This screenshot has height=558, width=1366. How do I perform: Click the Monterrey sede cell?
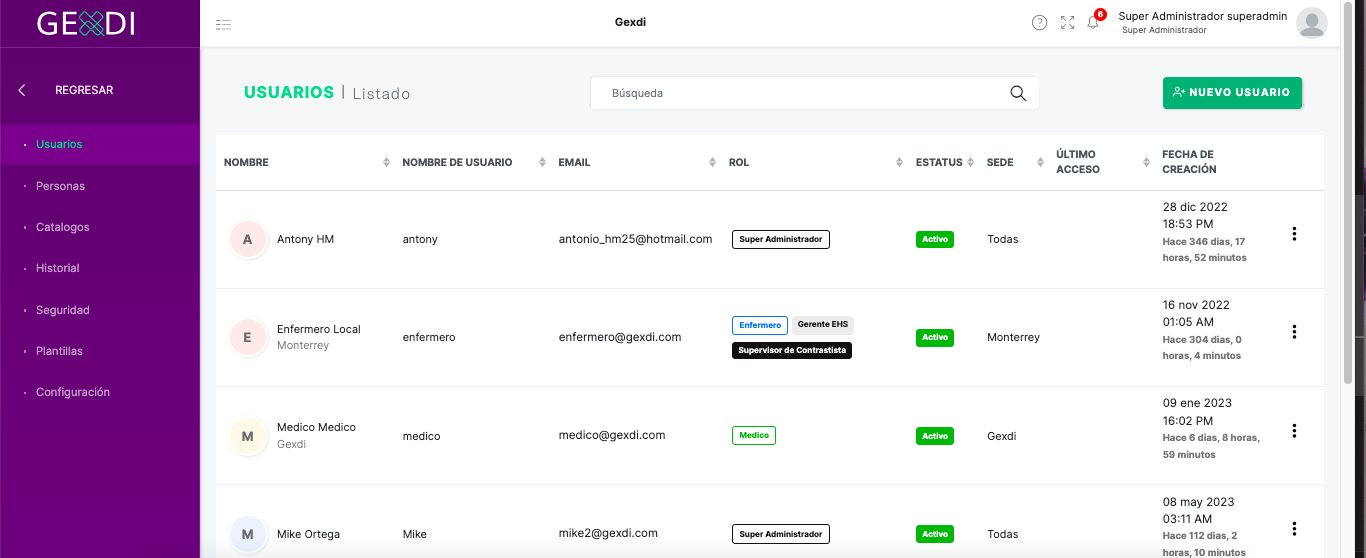click(x=1013, y=337)
